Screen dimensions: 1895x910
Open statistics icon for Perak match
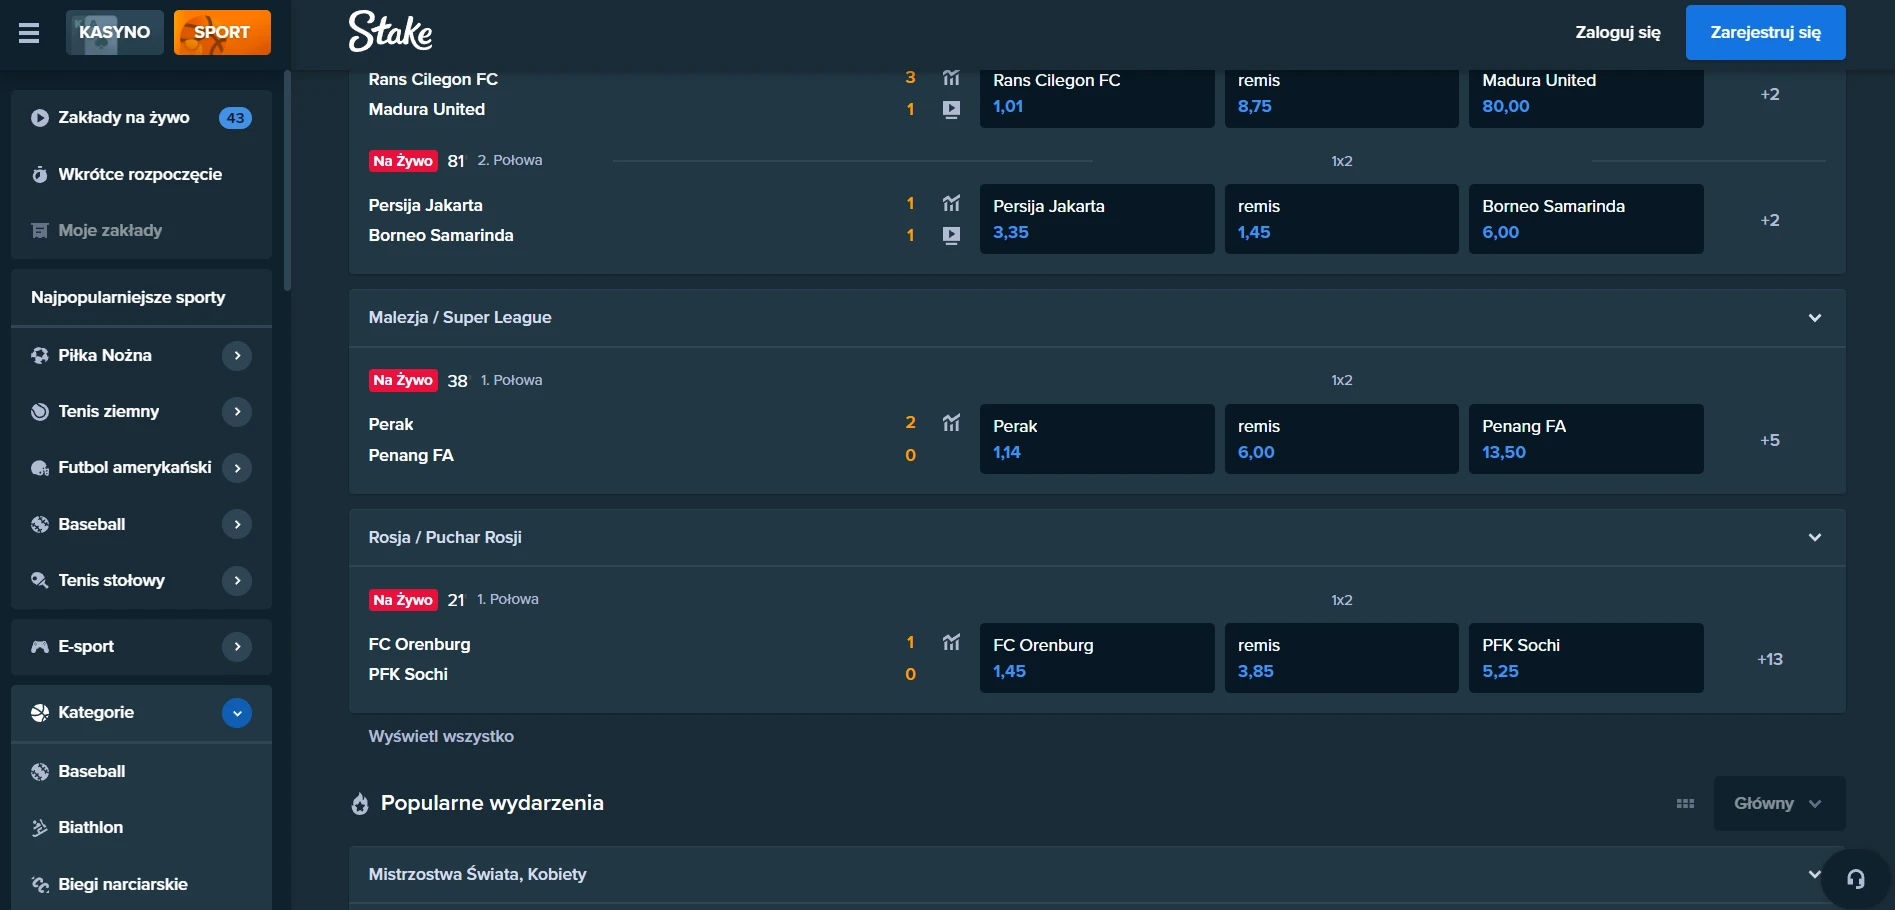pos(951,422)
